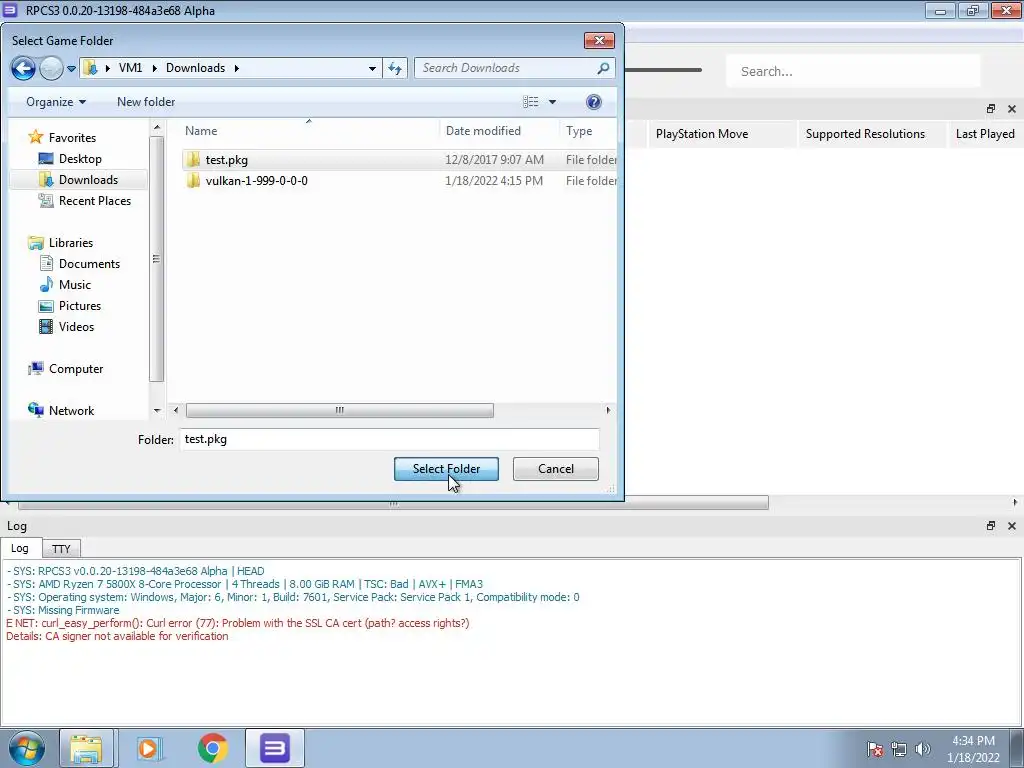Image resolution: width=1024 pixels, height=768 pixels.
Task: Change the view with the view icon
Action: pyautogui.click(x=530, y=102)
